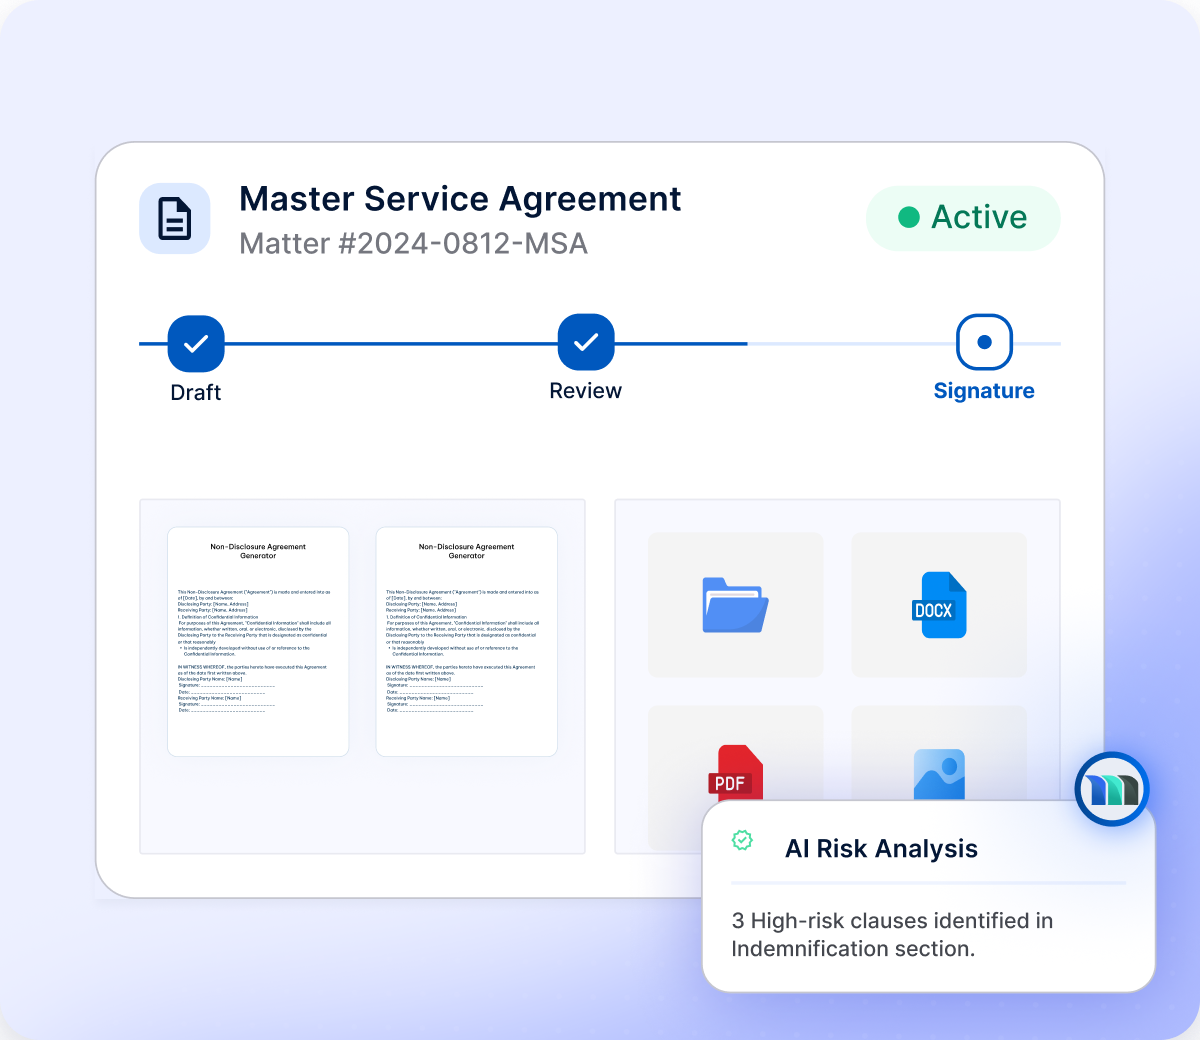Click the Signature step label
Screen dimensions: 1200x1040
[x=984, y=391]
